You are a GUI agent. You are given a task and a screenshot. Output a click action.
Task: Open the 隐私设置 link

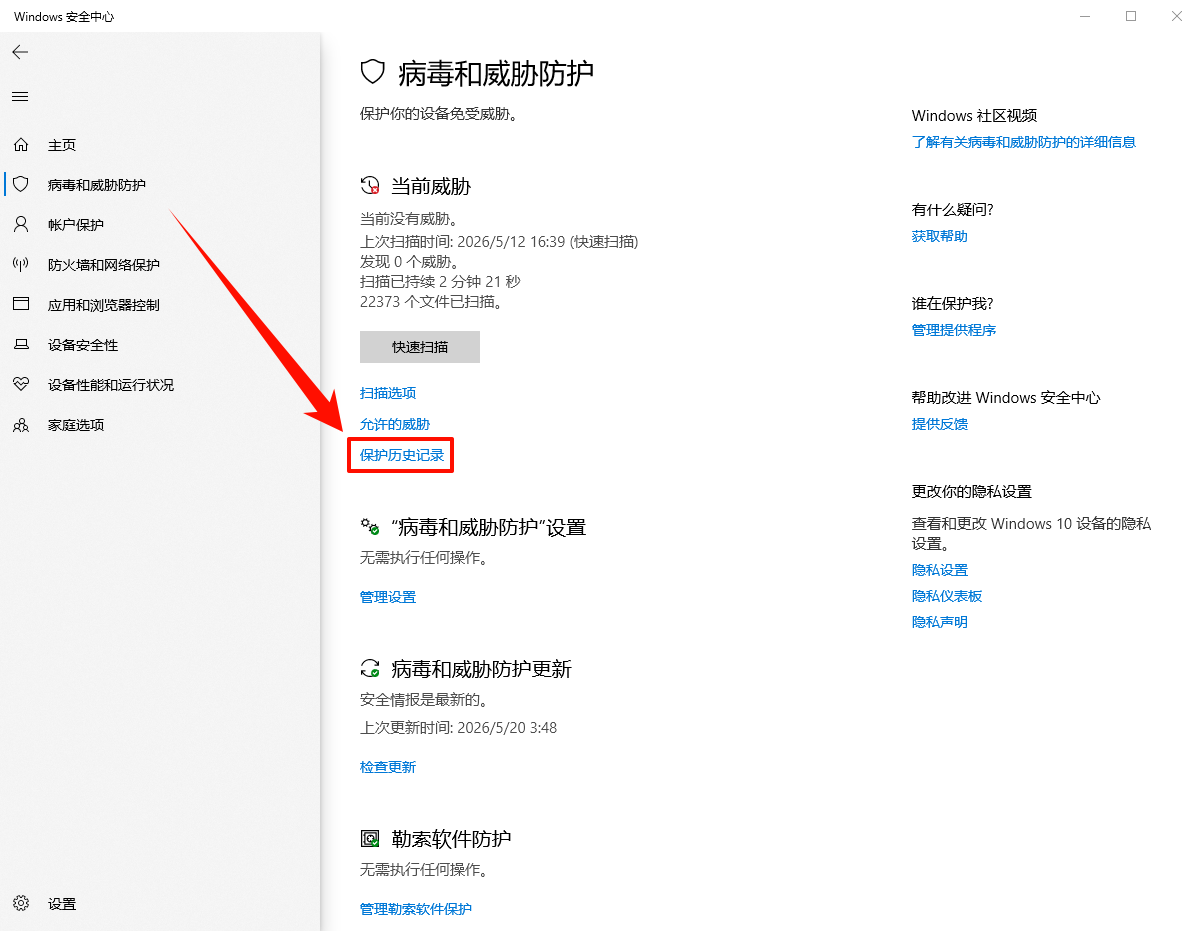tap(940, 570)
